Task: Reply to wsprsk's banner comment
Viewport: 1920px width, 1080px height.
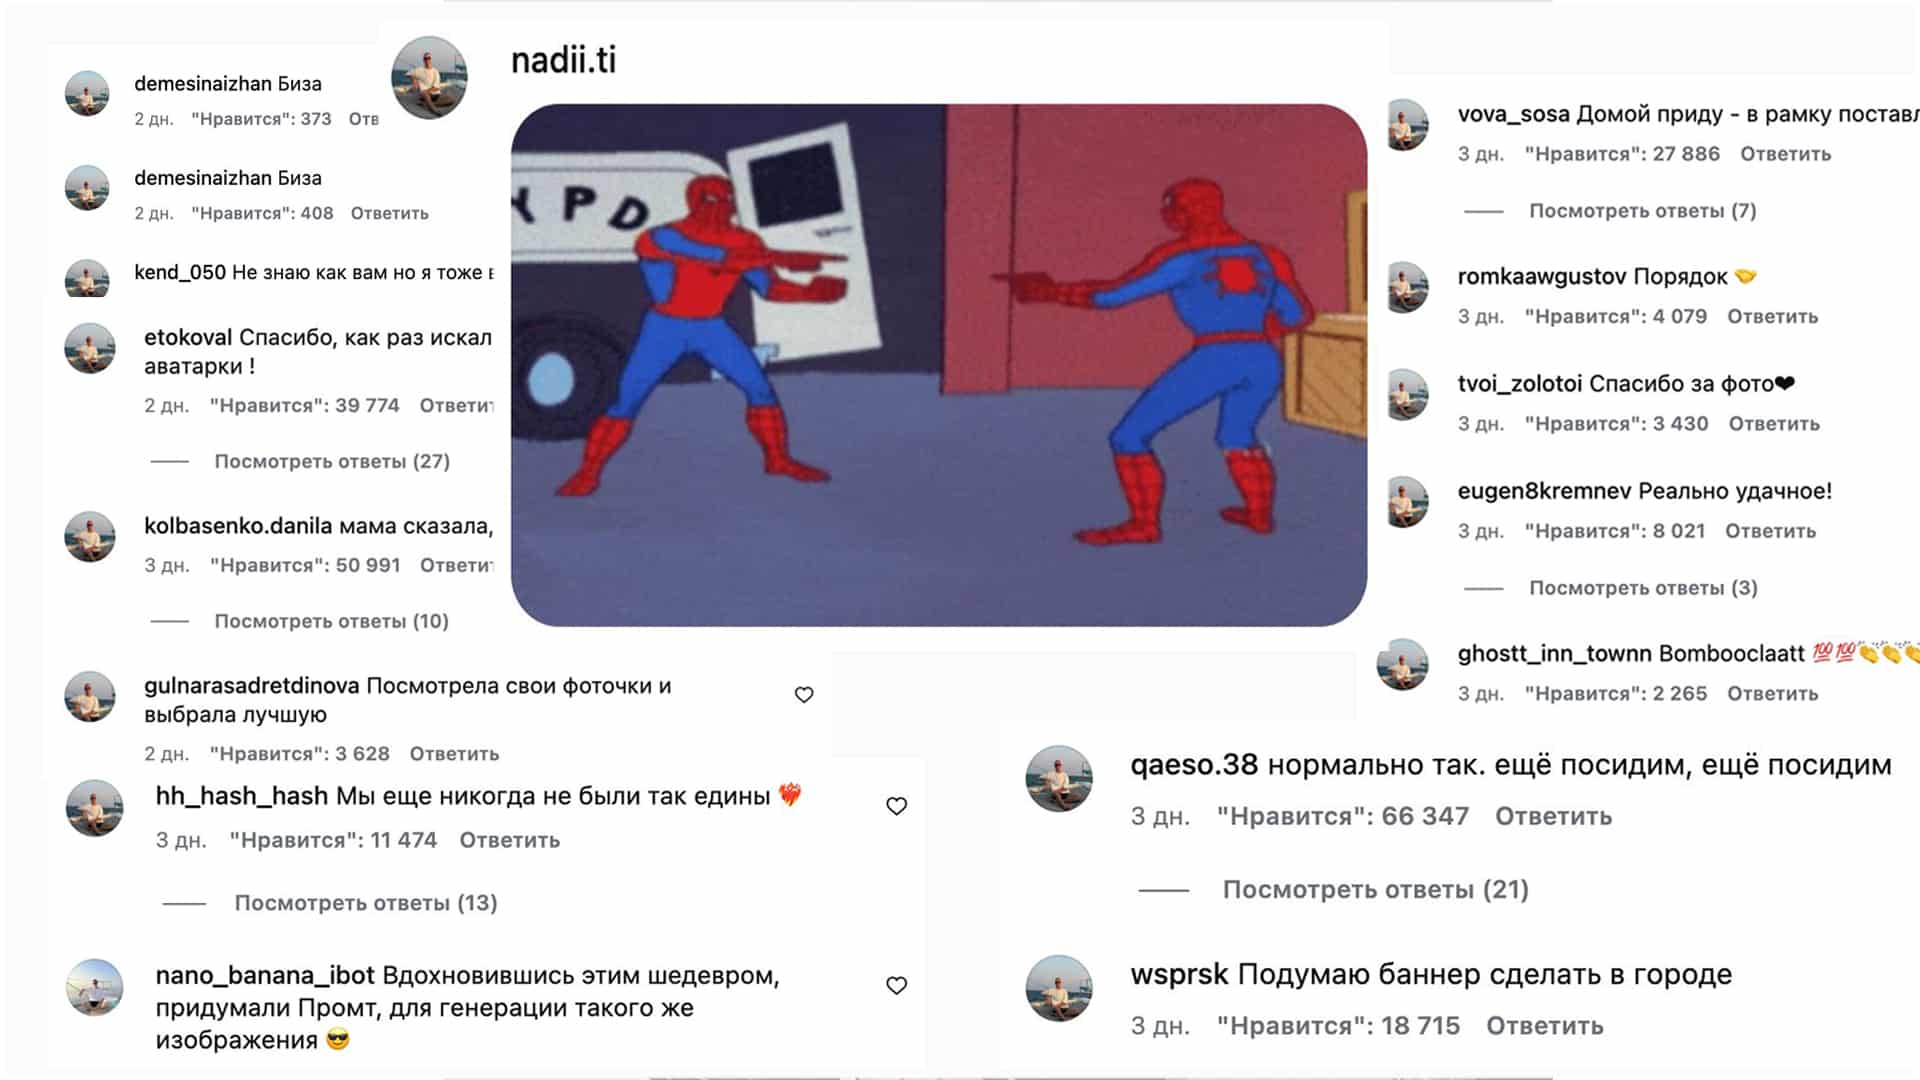Action: click(1544, 1026)
